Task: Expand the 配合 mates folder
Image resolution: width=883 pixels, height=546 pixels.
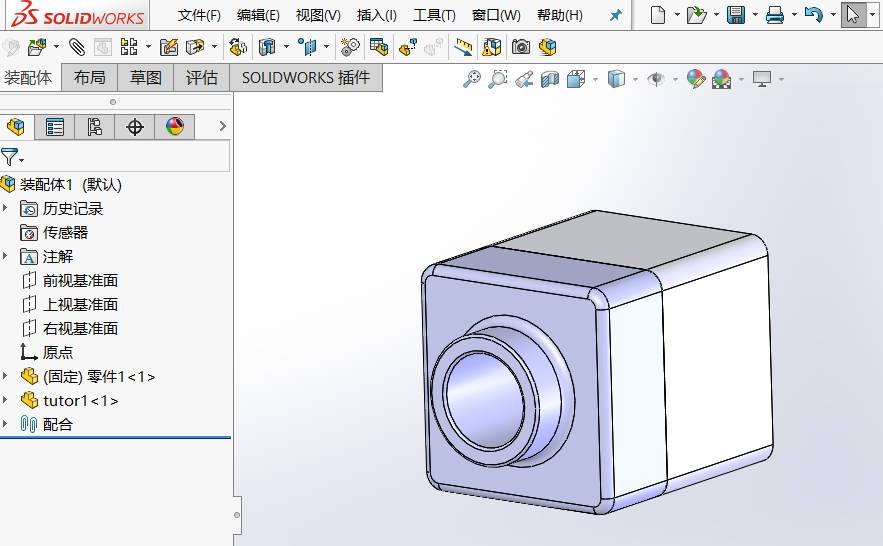Action: [x=5, y=424]
